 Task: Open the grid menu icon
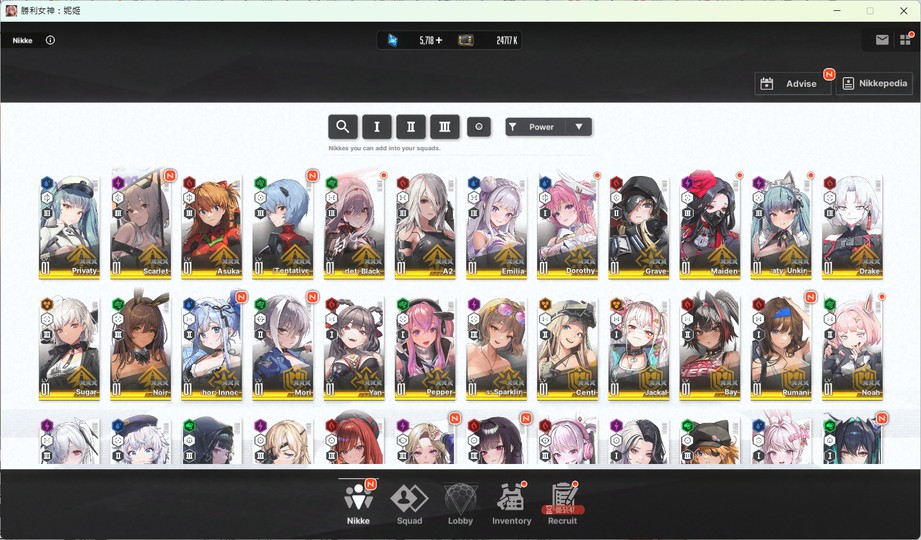(905, 40)
